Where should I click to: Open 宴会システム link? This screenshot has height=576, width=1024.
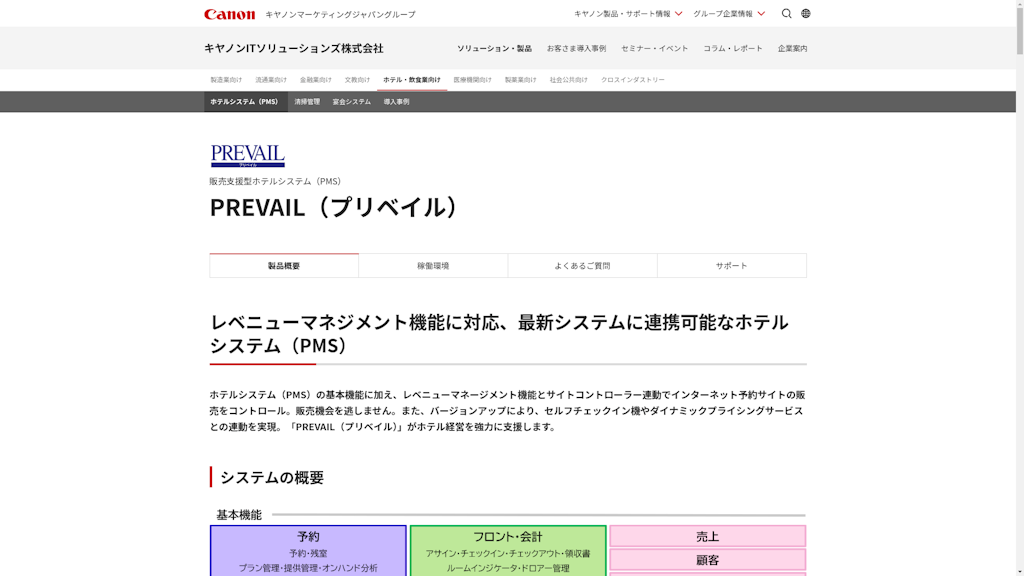351,102
